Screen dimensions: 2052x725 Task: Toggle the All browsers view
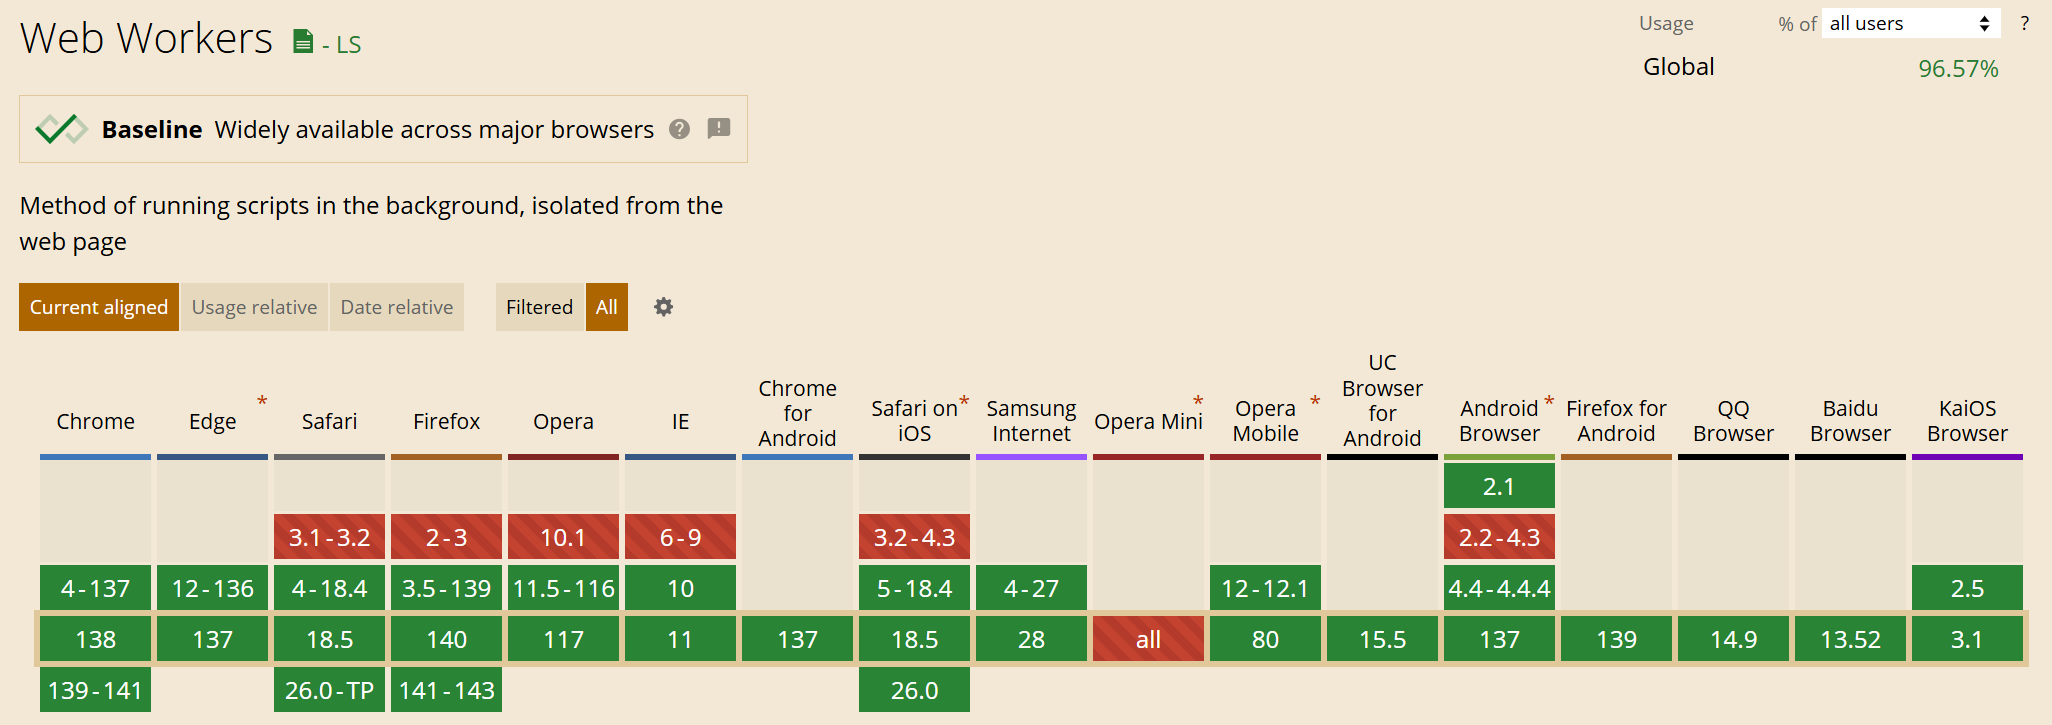[606, 307]
